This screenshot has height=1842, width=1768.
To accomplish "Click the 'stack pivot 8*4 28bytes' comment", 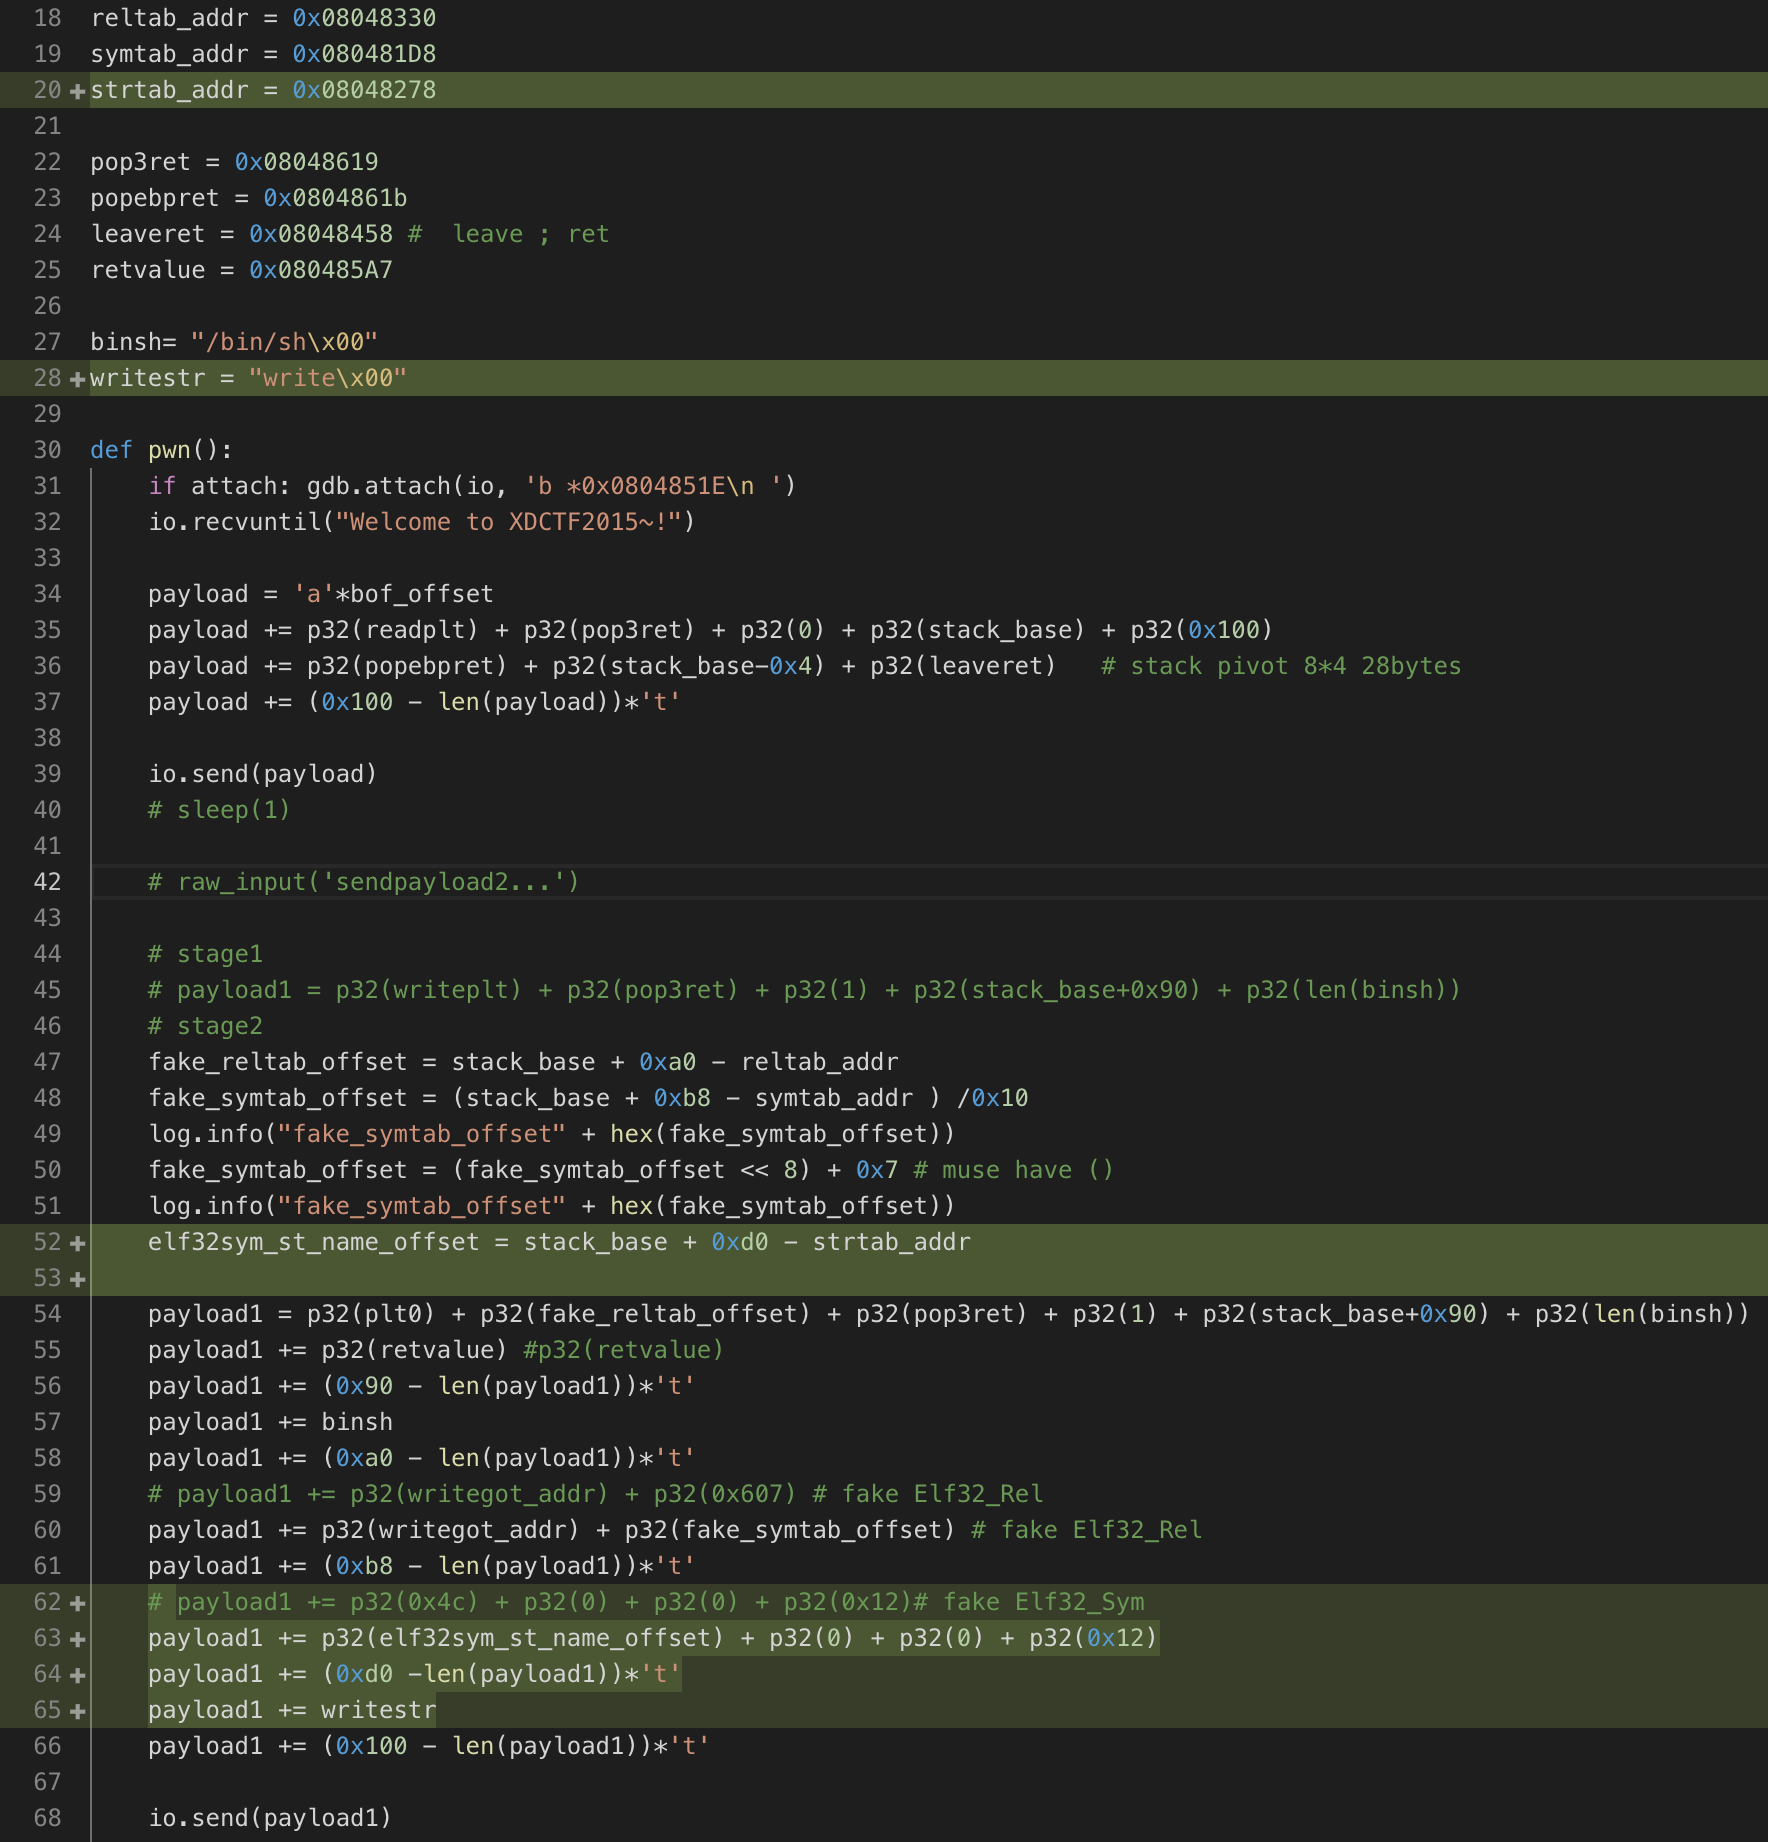I will tap(1281, 666).
